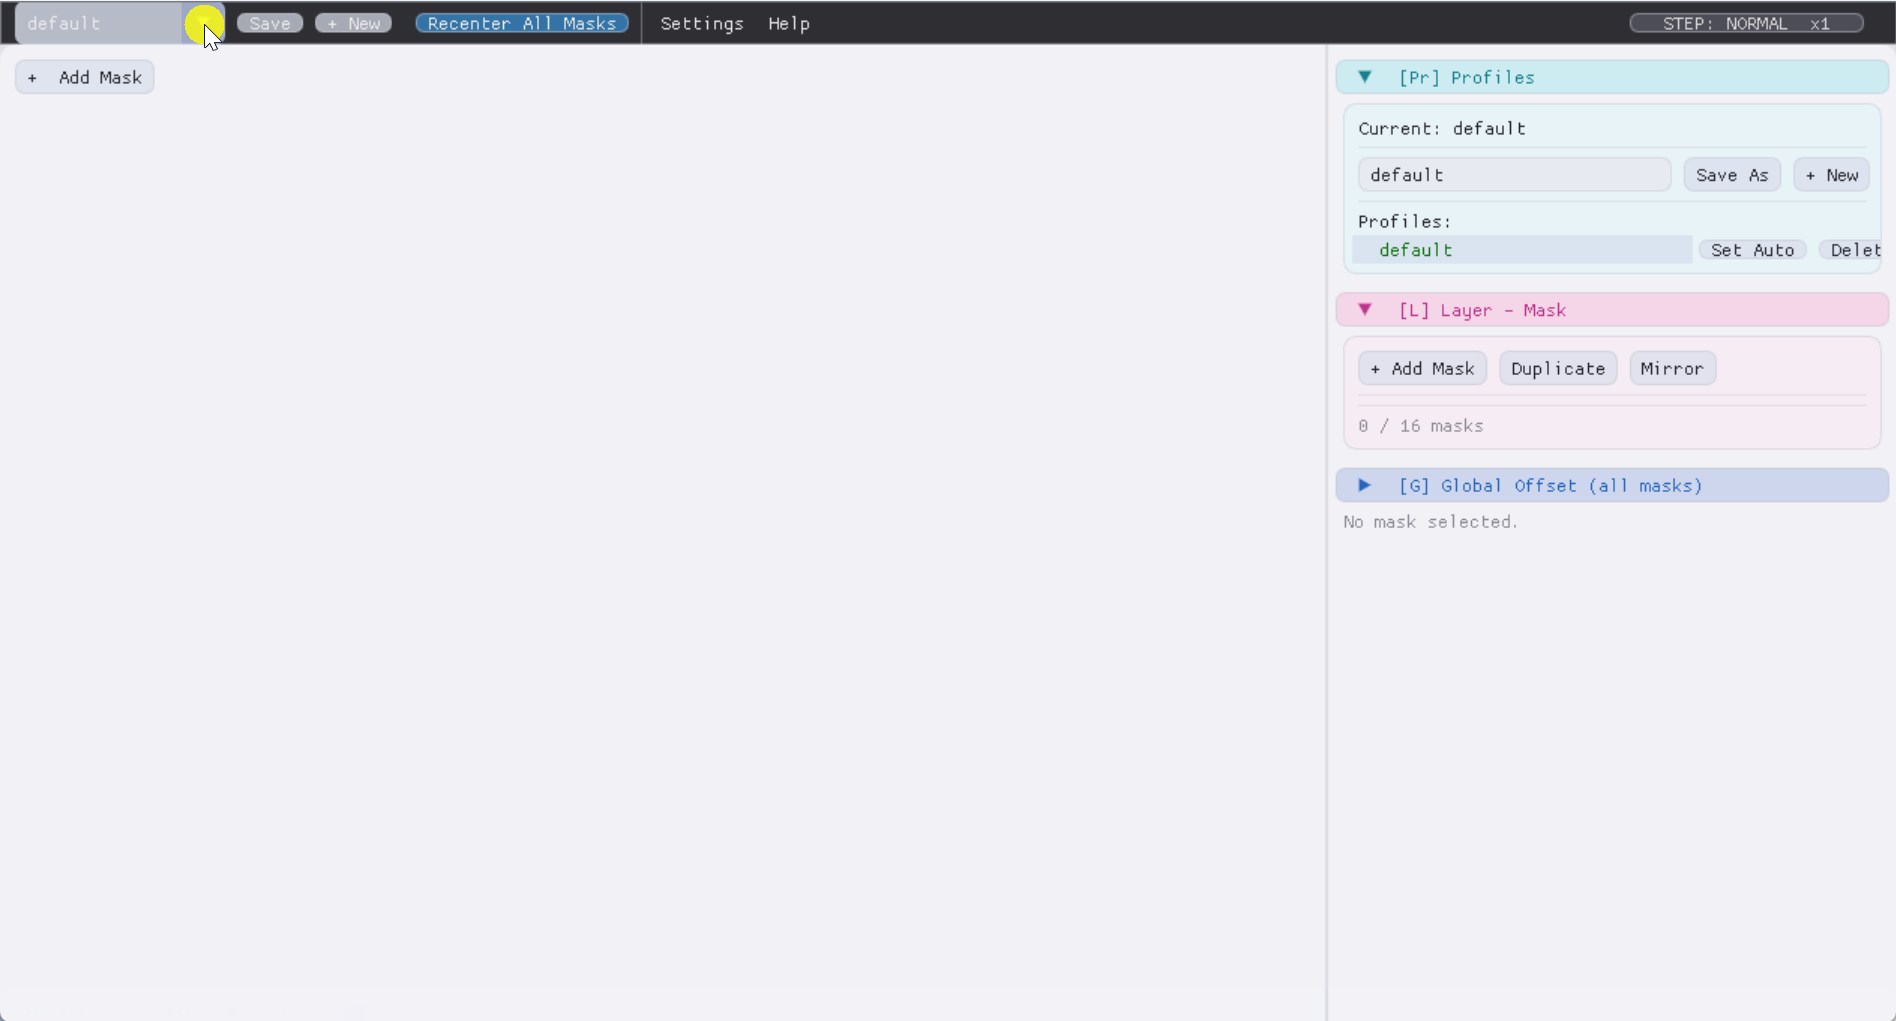Click the Mirror mask button

tap(1671, 368)
